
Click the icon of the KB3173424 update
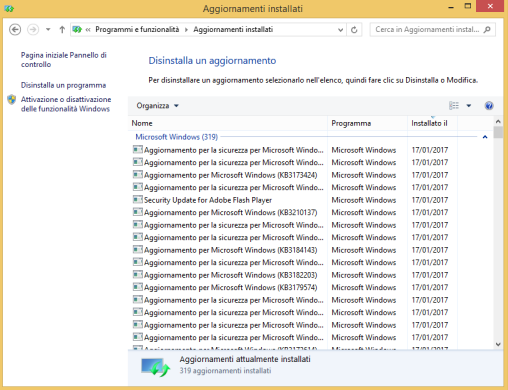pyautogui.click(x=138, y=174)
